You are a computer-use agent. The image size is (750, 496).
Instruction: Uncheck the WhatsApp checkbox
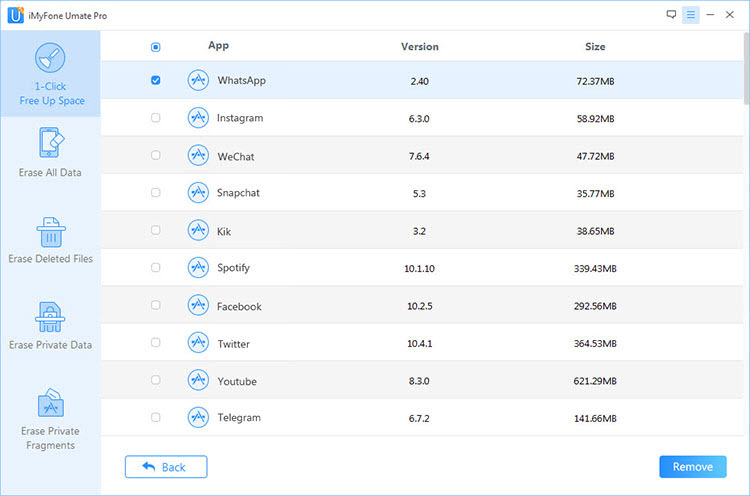point(155,80)
